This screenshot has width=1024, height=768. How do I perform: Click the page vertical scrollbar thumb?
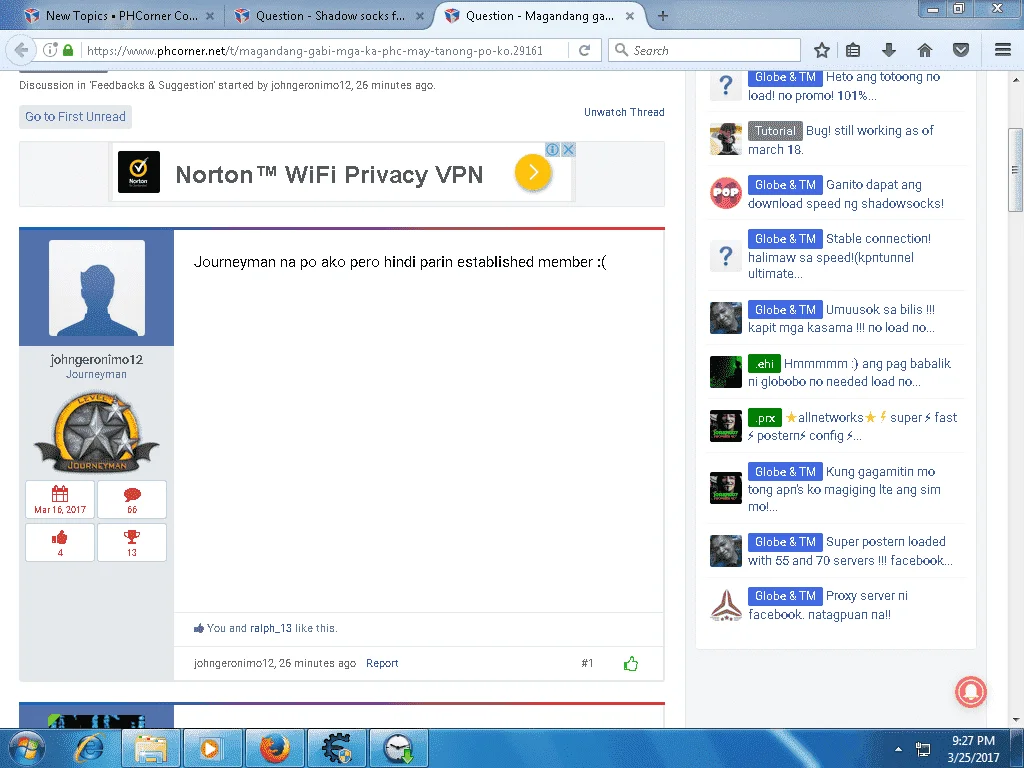[1016, 170]
